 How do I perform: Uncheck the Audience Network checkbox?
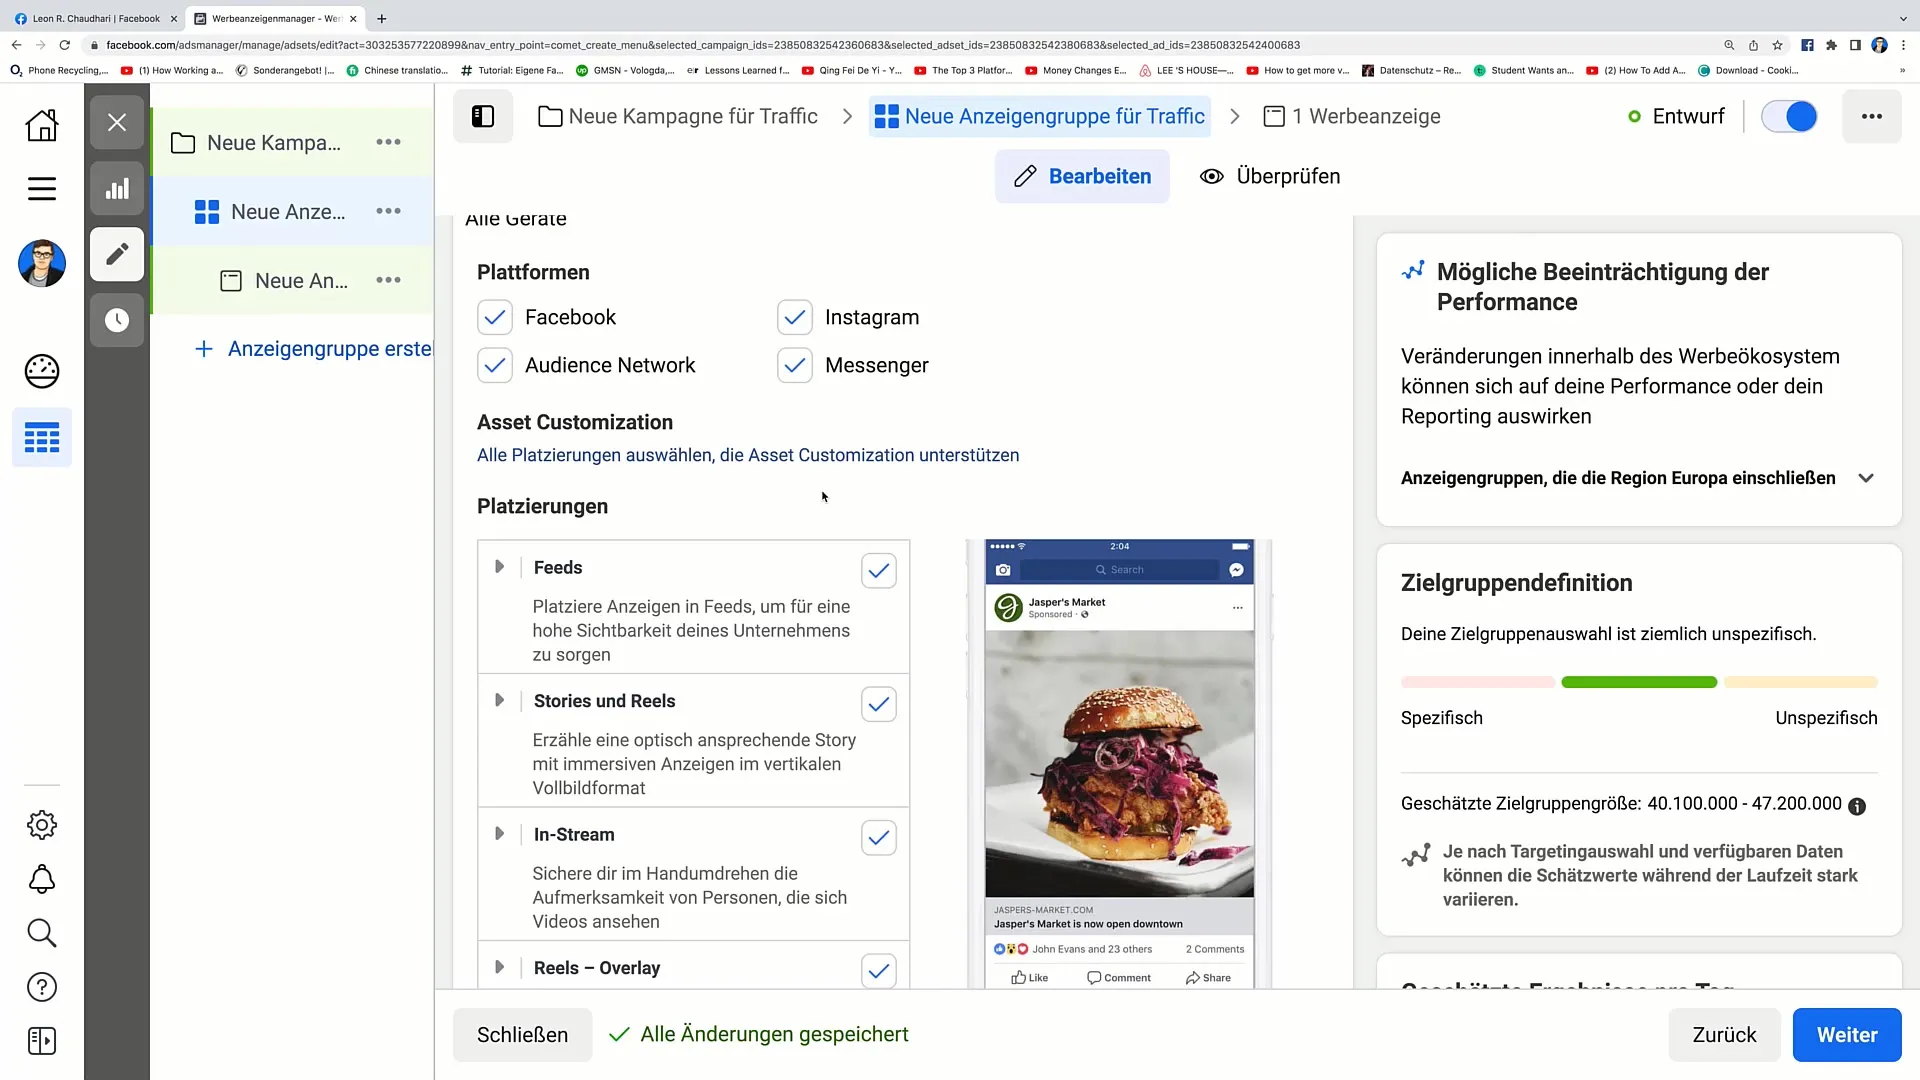click(495, 365)
